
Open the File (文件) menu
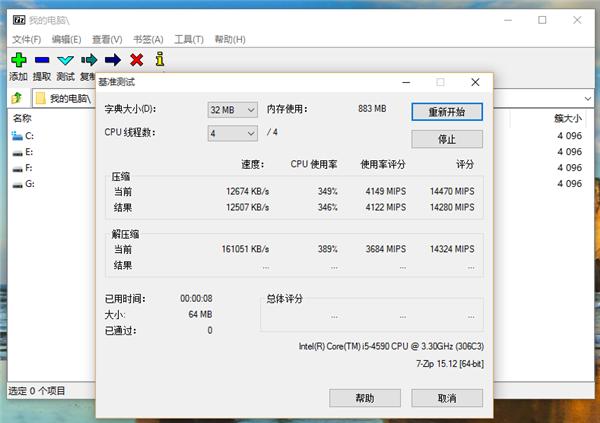click(x=27, y=39)
